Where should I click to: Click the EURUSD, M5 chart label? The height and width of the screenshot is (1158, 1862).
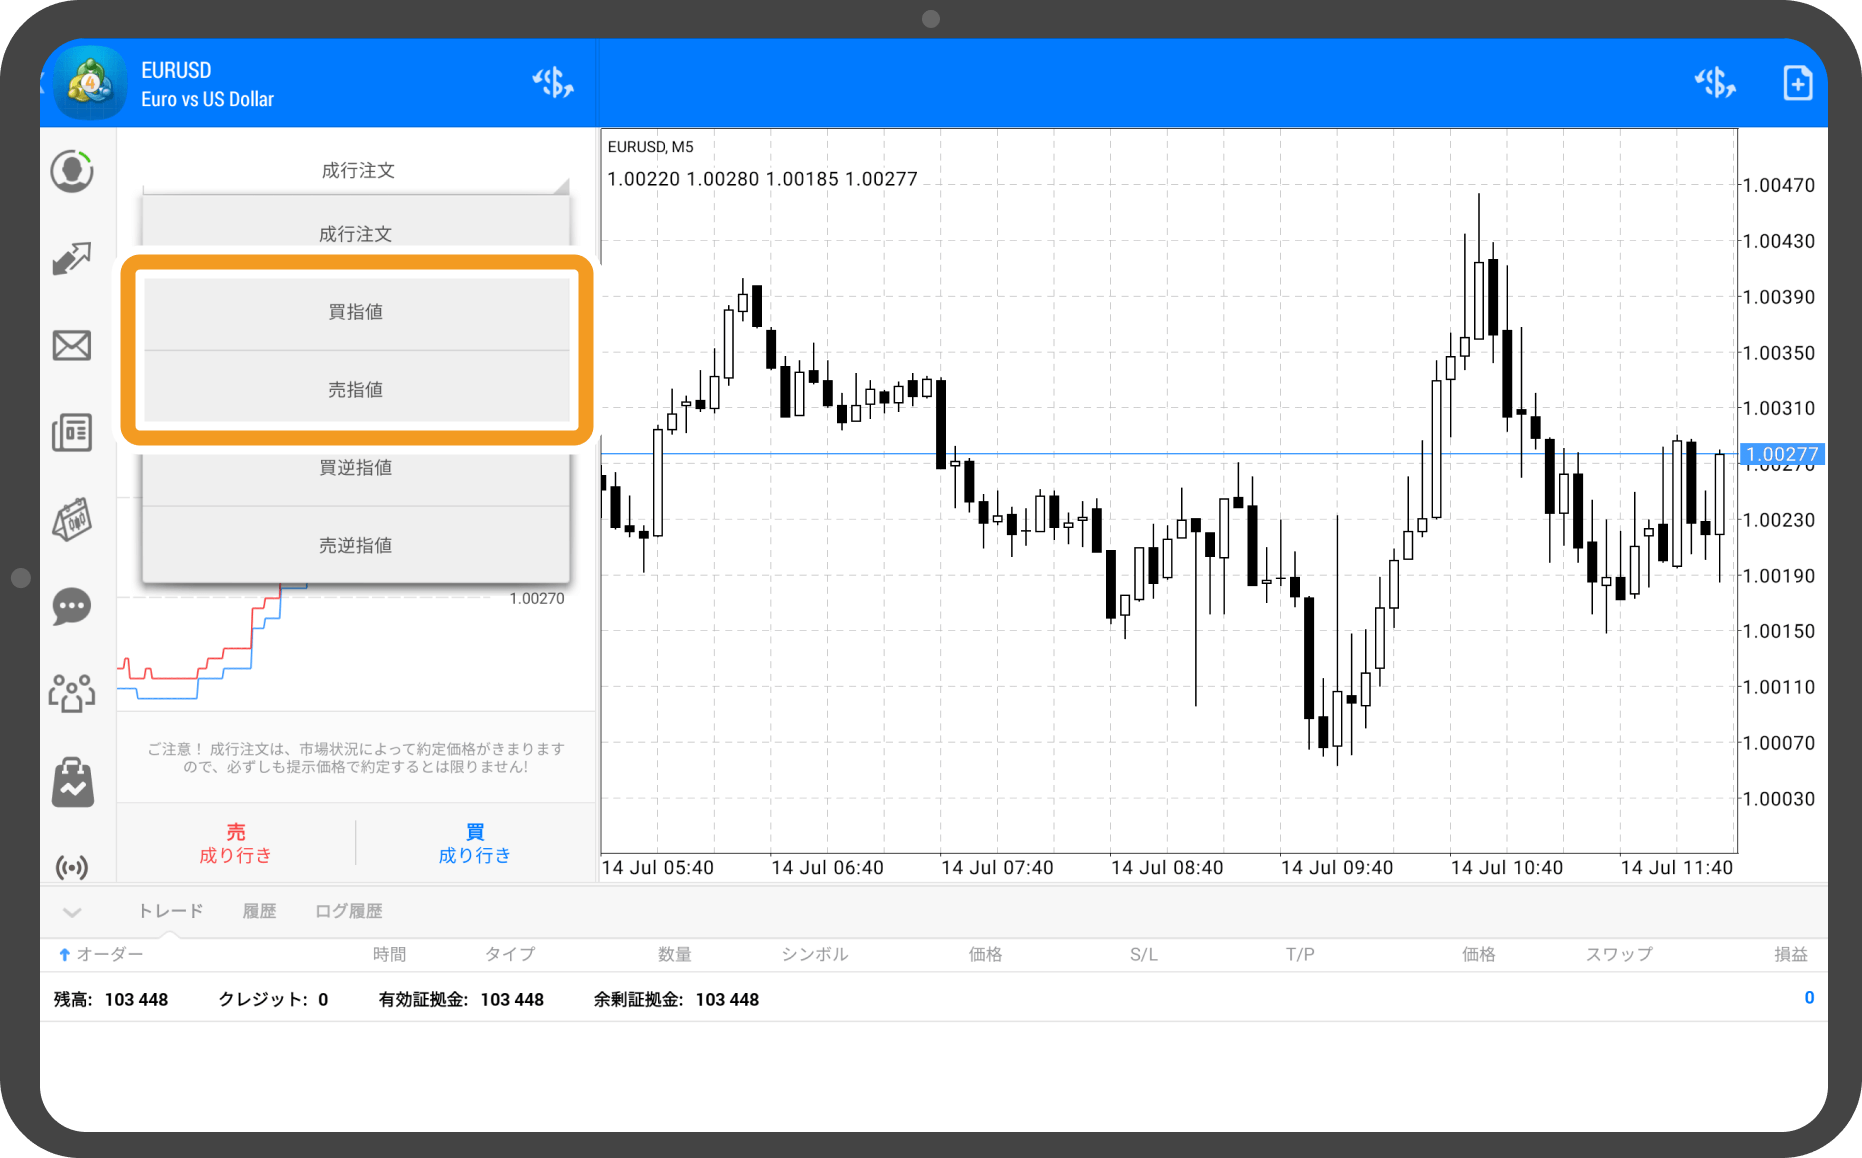click(x=650, y=147)
